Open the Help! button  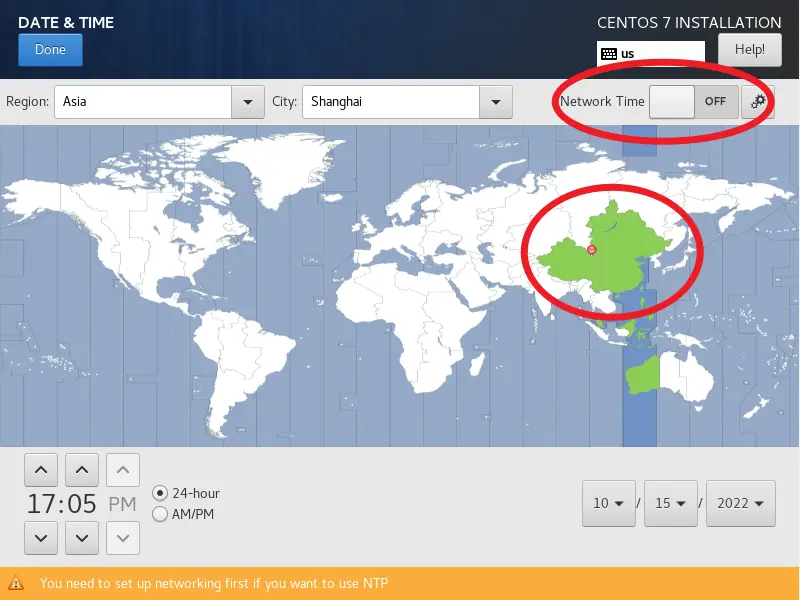click(749, 49)
